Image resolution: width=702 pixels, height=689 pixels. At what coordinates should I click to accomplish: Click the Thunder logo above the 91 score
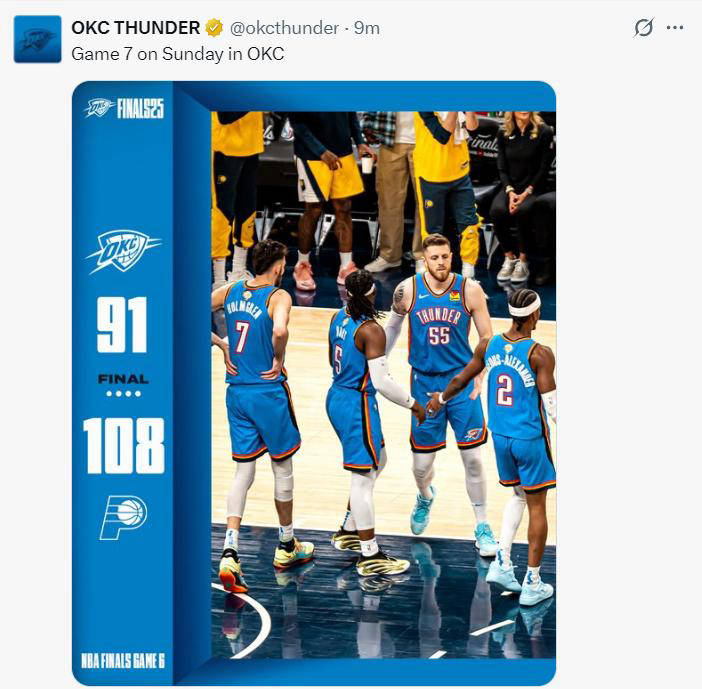[123, 251]
